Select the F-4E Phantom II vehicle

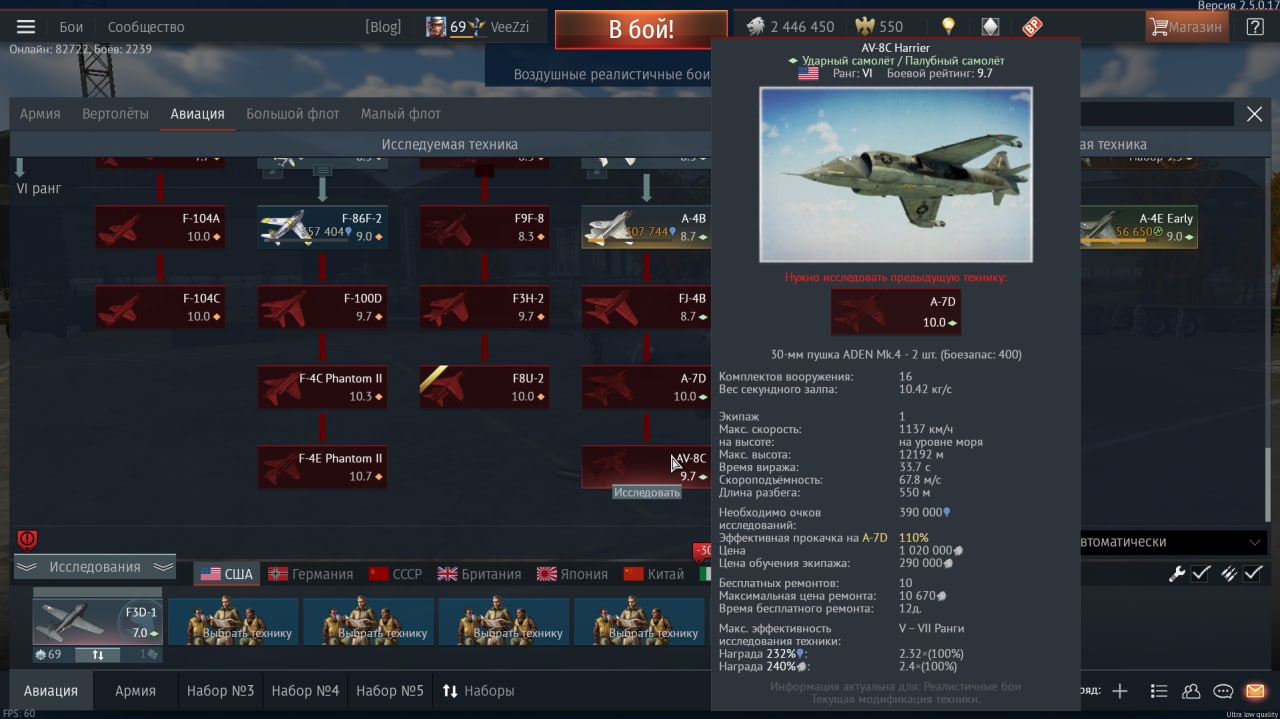point(322,467)
